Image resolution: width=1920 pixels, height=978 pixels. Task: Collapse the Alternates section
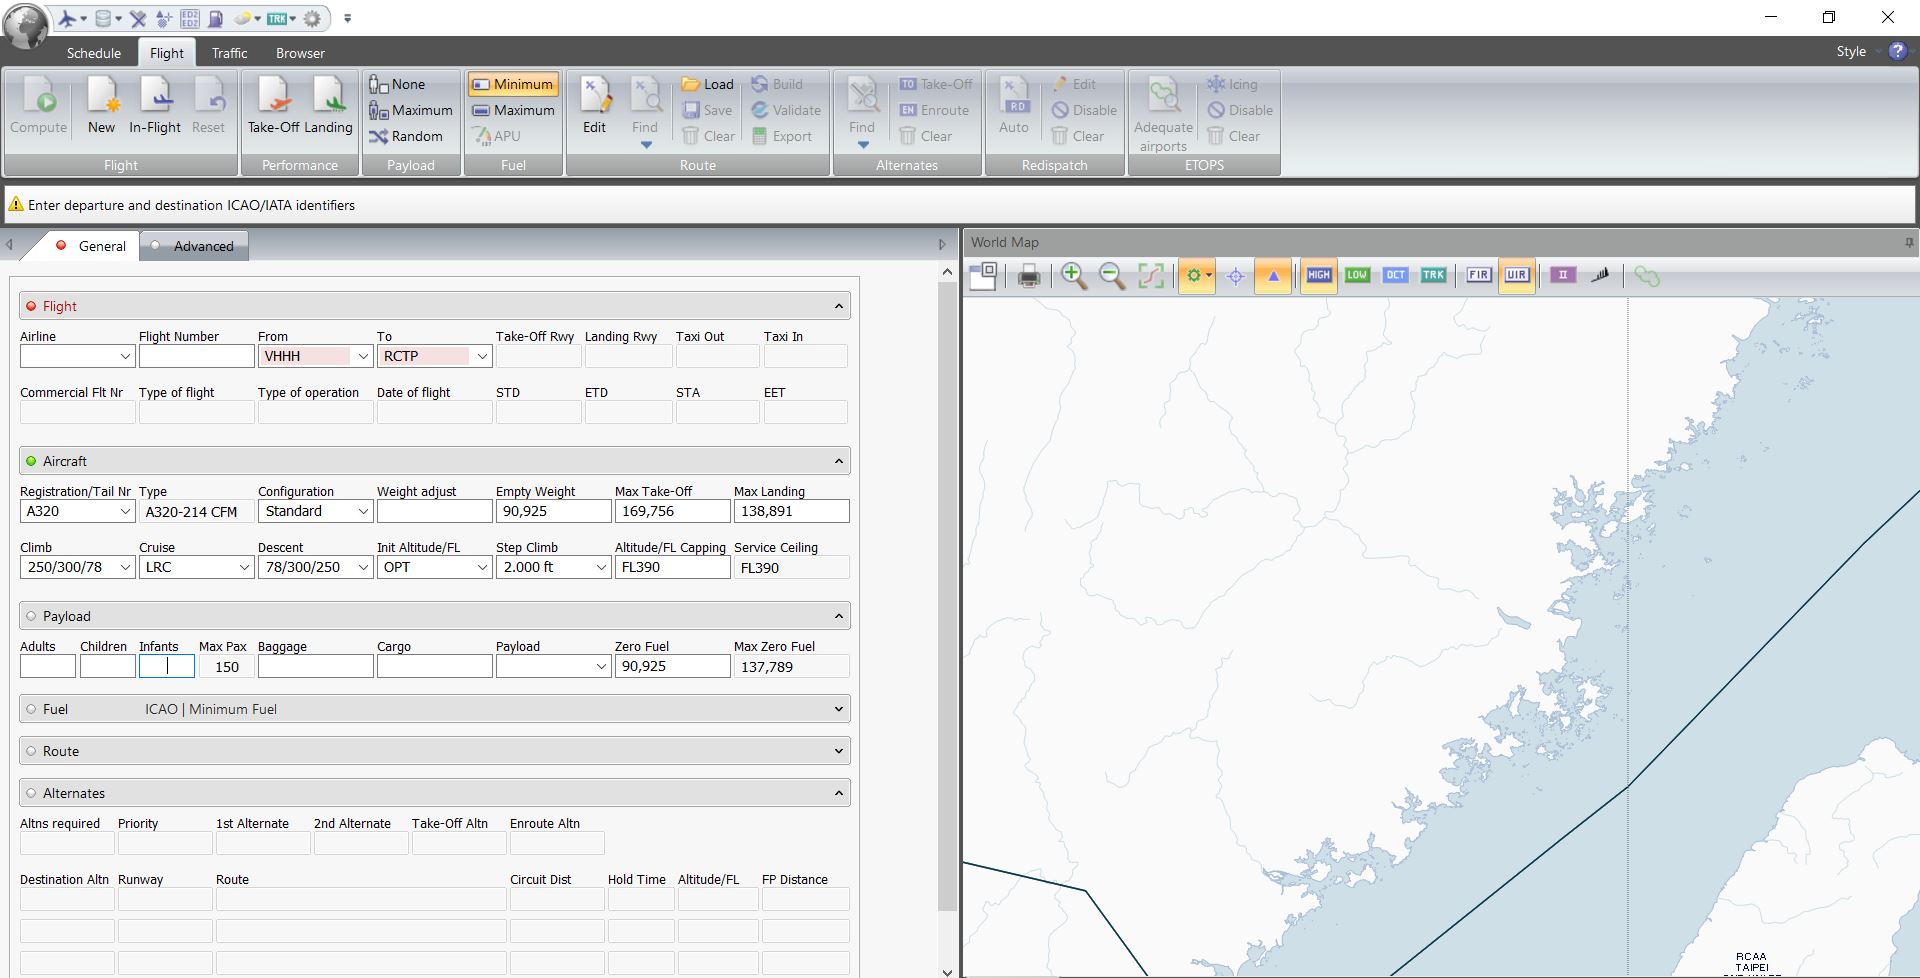point(838,793)
